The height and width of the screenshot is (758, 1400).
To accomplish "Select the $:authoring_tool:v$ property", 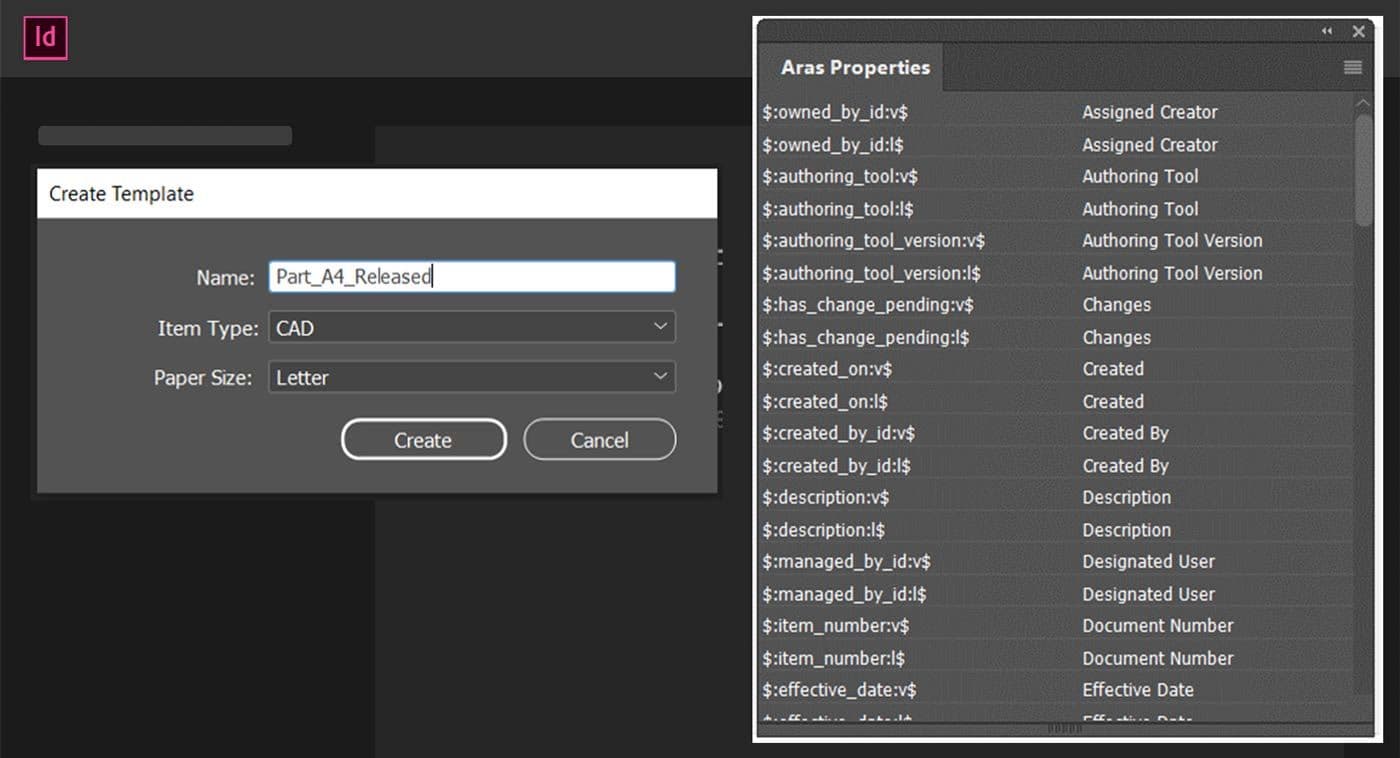I will point(1056,177).
